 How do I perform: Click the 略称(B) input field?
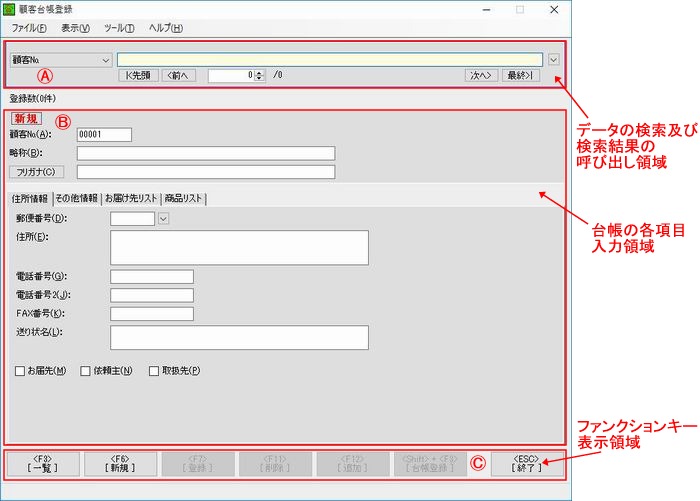tap(206, 153)
